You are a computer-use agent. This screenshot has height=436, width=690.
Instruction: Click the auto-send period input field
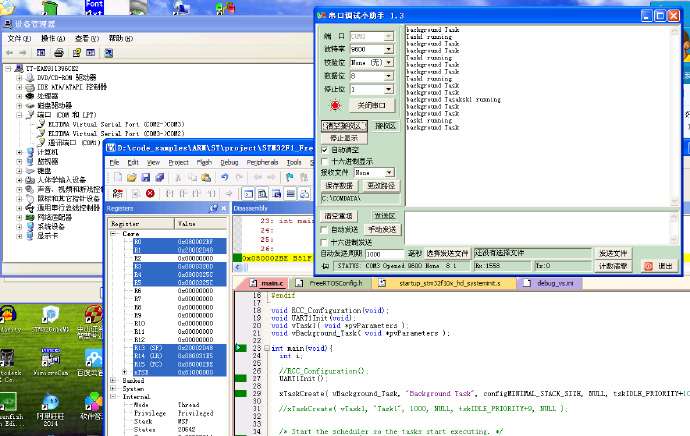(384, 254)
